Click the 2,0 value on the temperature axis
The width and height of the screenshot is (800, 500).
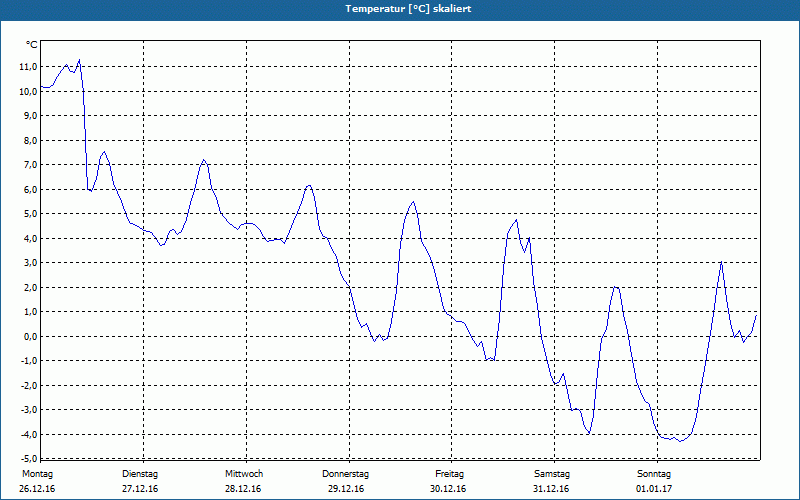[x=30, y=287]
